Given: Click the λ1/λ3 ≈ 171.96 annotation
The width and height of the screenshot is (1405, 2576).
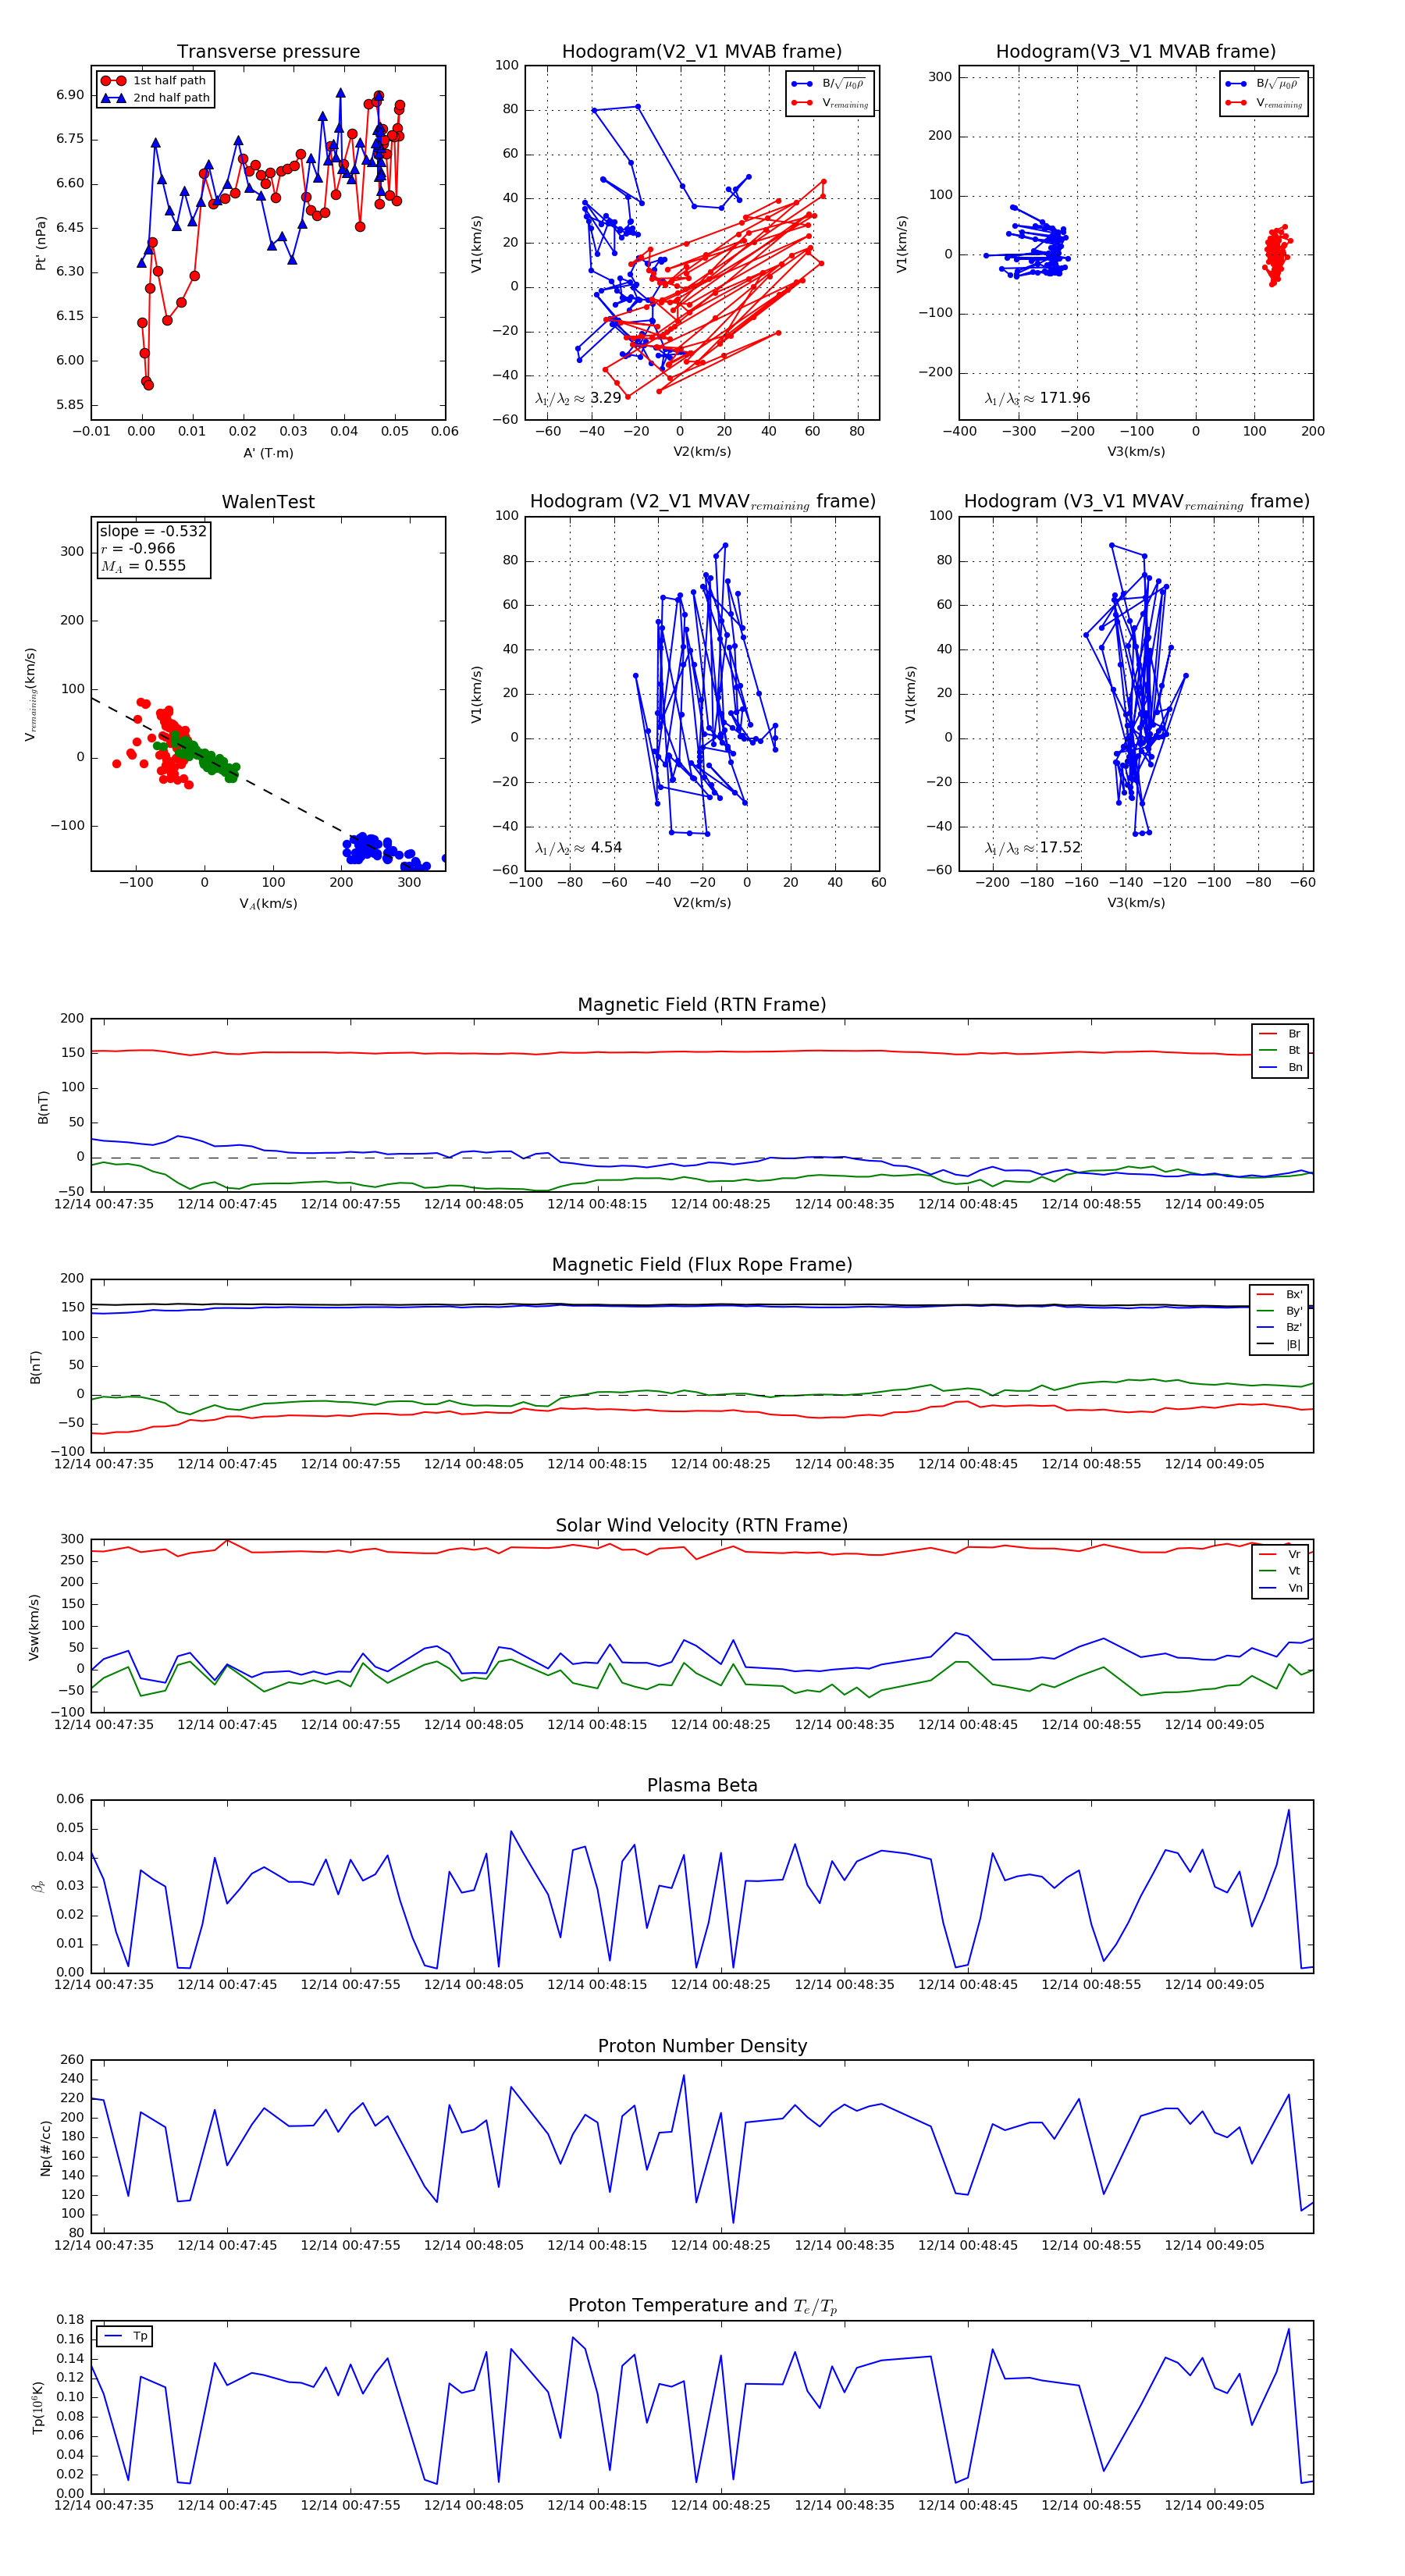Looking at the screenshot, I should pyautogui.click(x=1037, y=398).
